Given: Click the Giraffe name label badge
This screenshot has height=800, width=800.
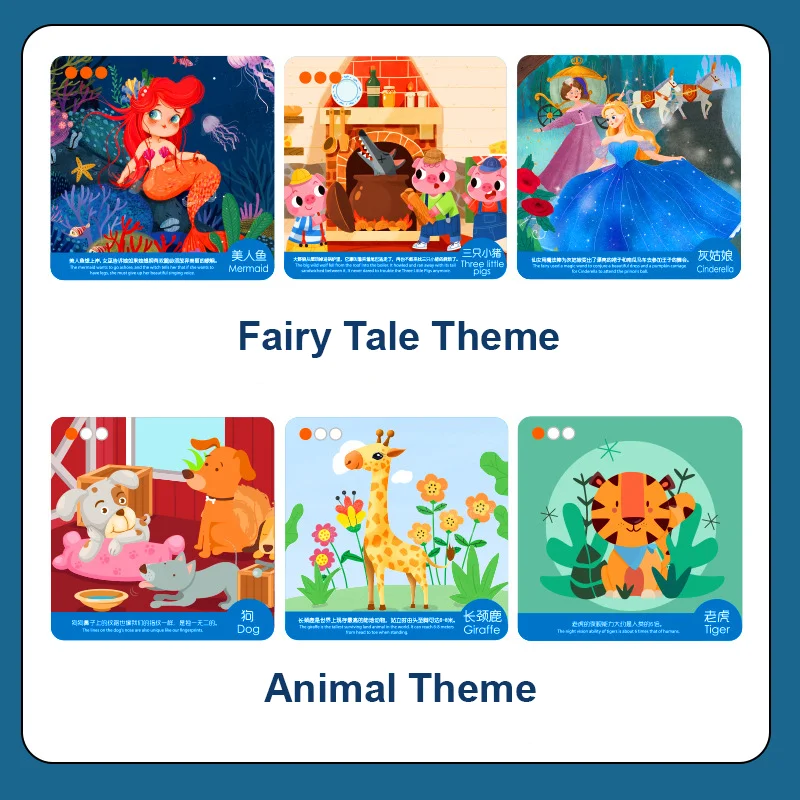Looking at the screenshot, I should [483, 621].
